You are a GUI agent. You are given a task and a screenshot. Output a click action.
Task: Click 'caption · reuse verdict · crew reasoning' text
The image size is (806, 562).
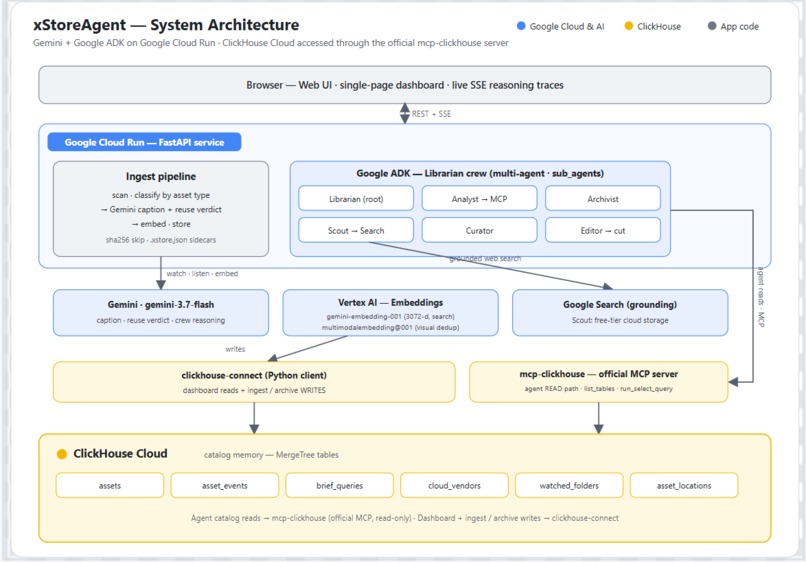point(161,320)
